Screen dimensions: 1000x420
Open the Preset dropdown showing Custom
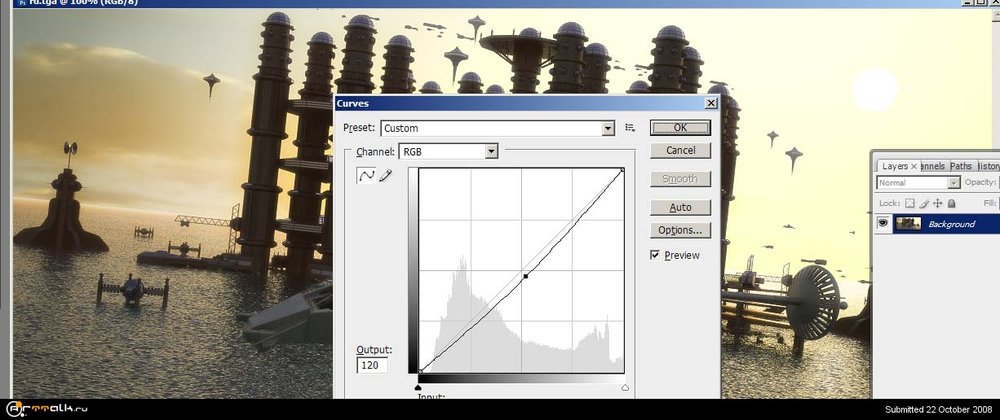(498, 128)
